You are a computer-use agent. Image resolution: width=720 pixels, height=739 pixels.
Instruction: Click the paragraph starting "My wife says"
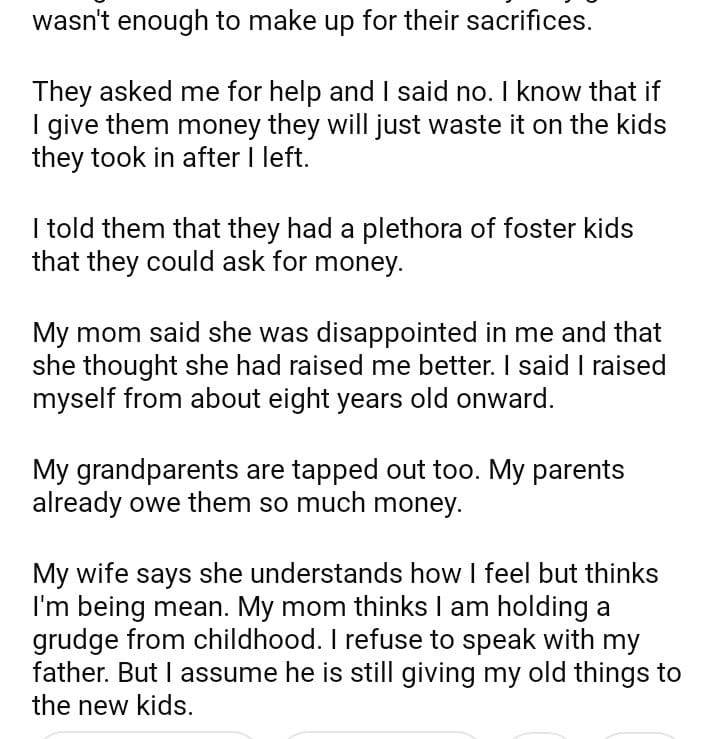[x=355, y=639]
